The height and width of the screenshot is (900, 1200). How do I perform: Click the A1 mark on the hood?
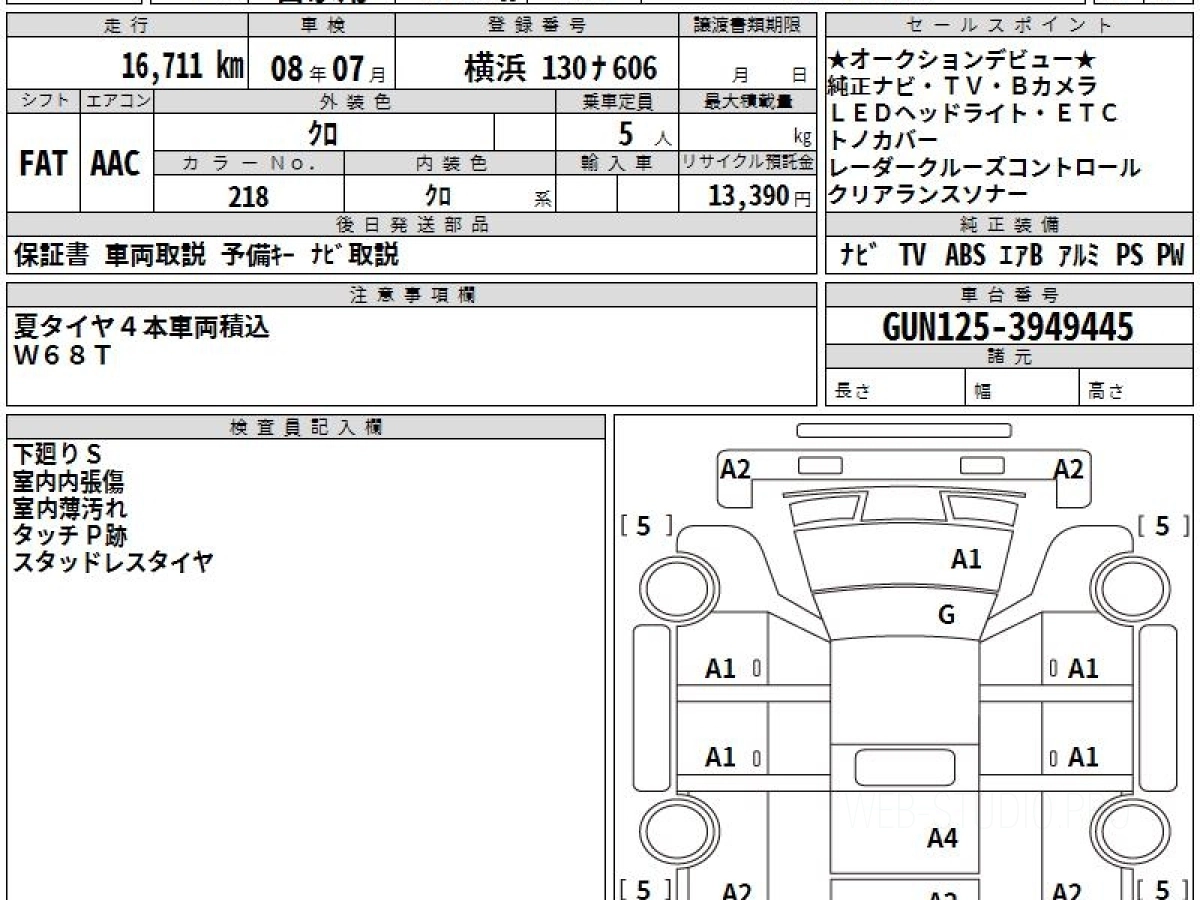point(966,560)
